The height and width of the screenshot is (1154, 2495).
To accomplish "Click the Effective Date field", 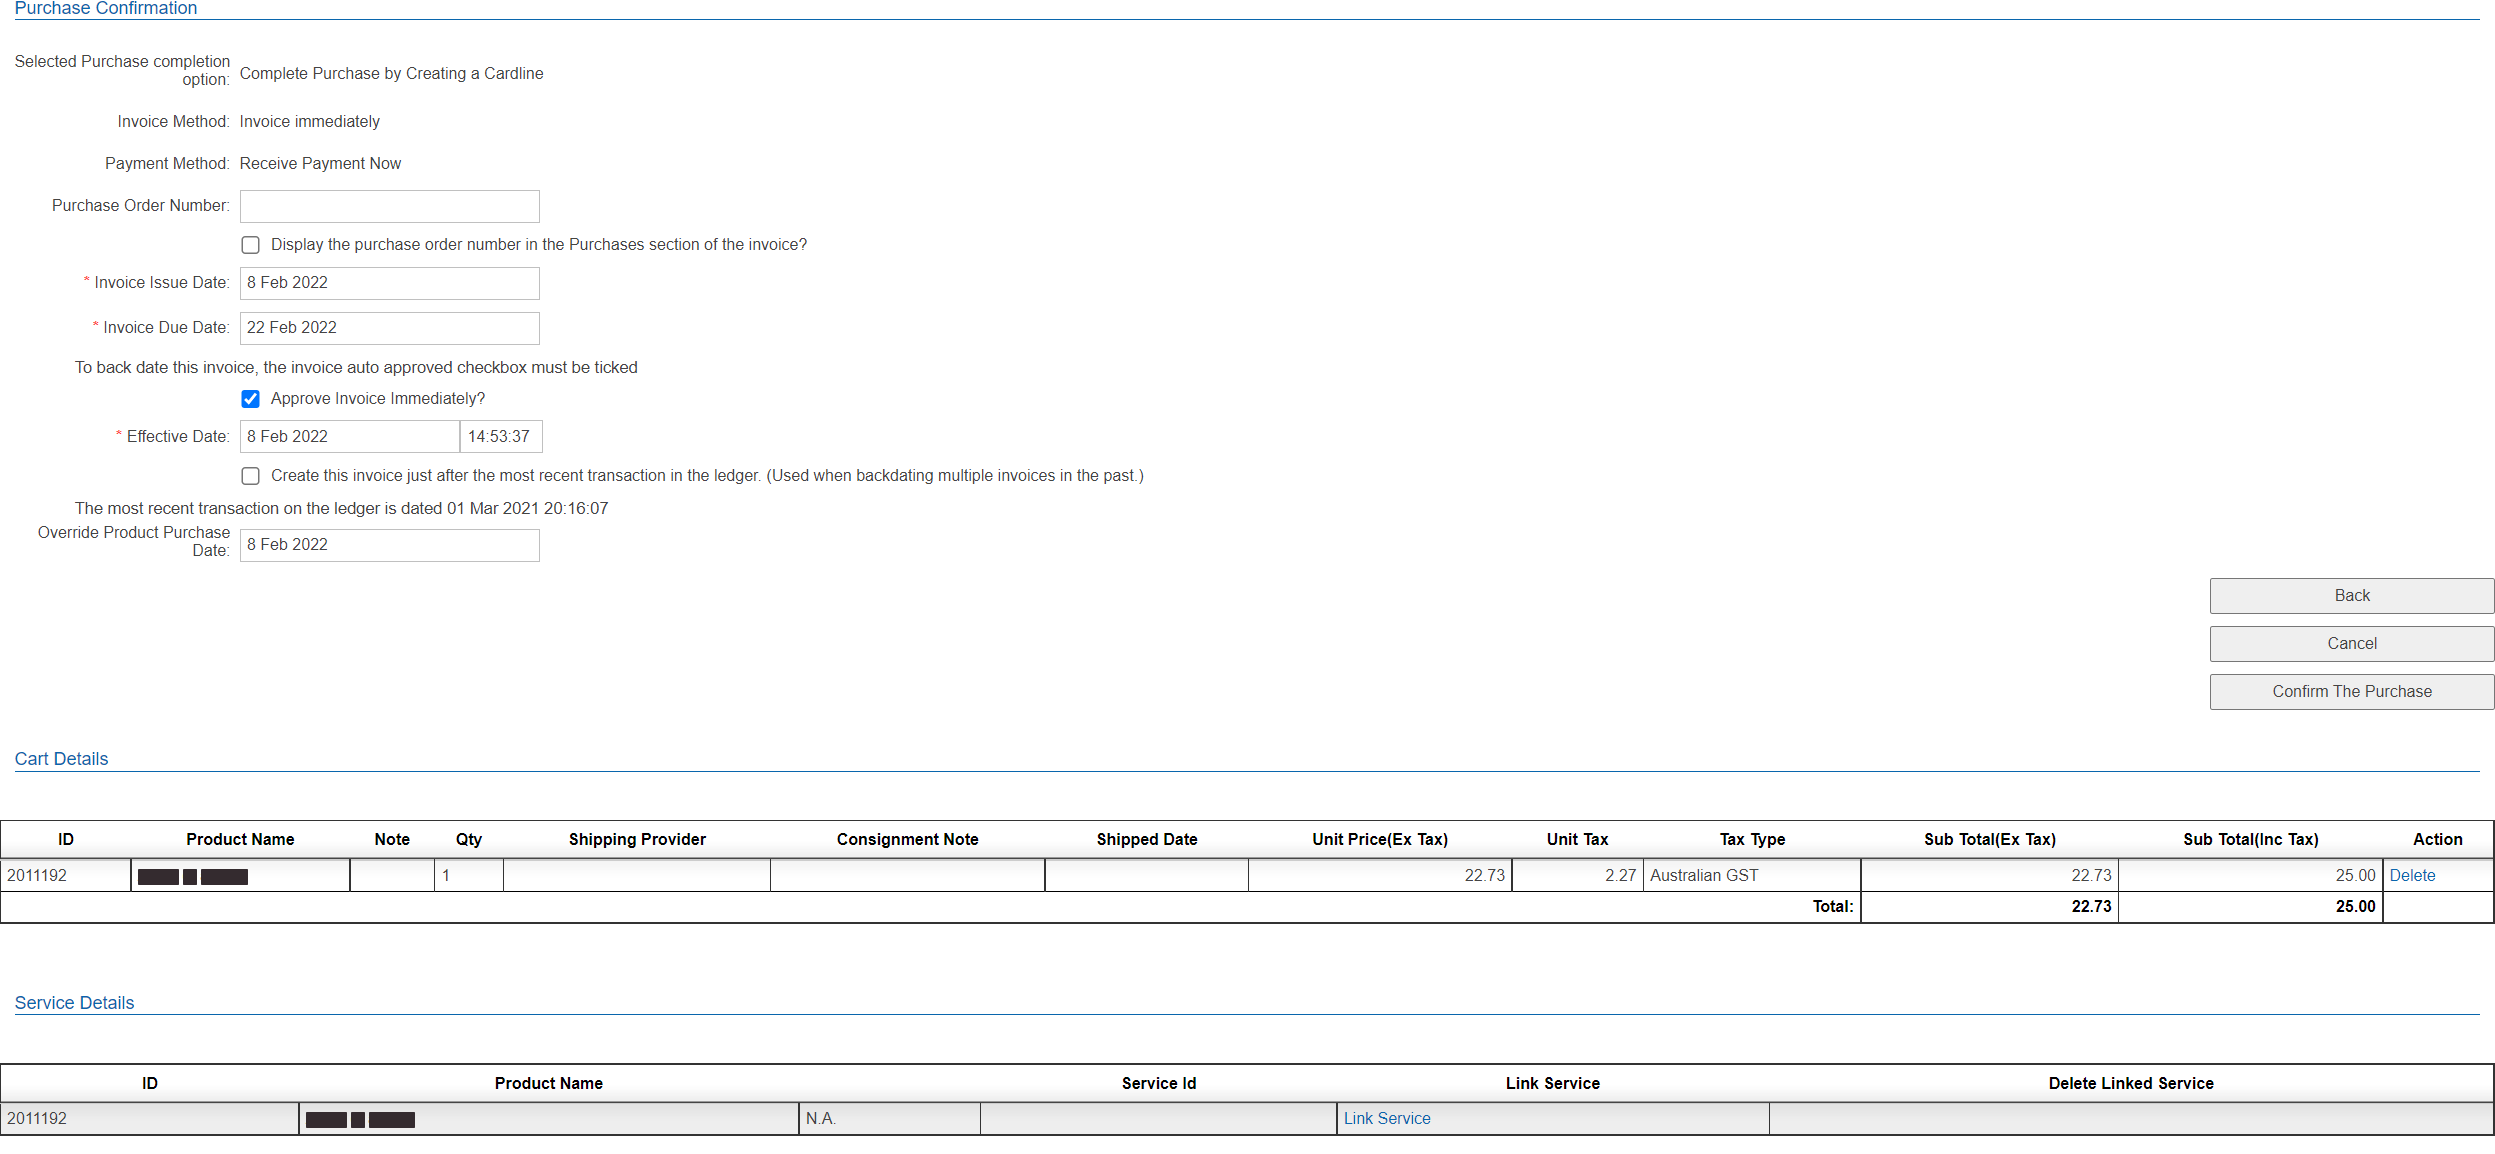I will [349, 437].
